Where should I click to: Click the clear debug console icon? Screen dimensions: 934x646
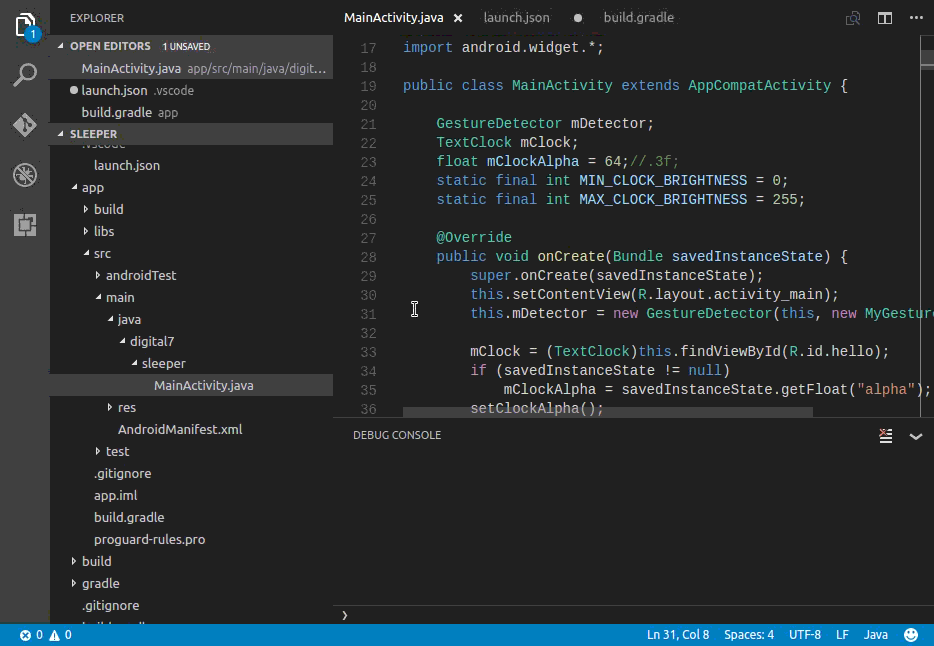[x=885, y=435]
